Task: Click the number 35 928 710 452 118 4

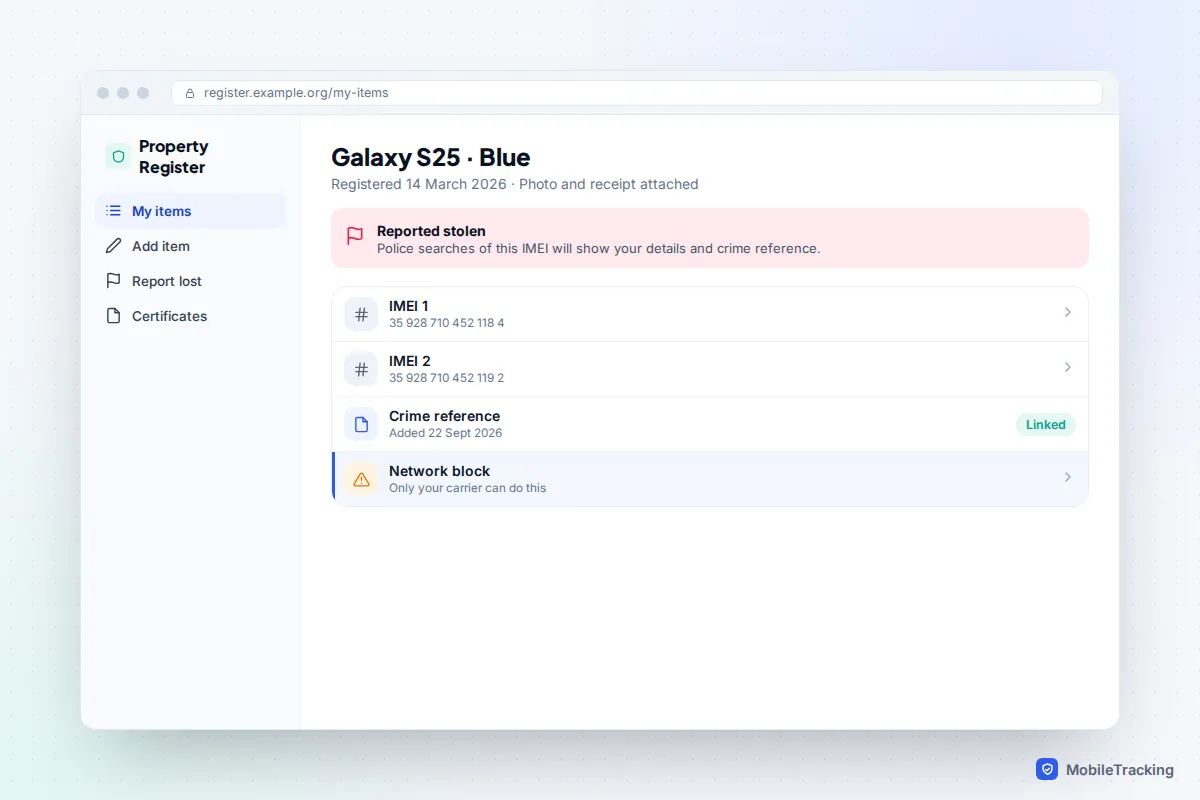Action: [447, 323]
